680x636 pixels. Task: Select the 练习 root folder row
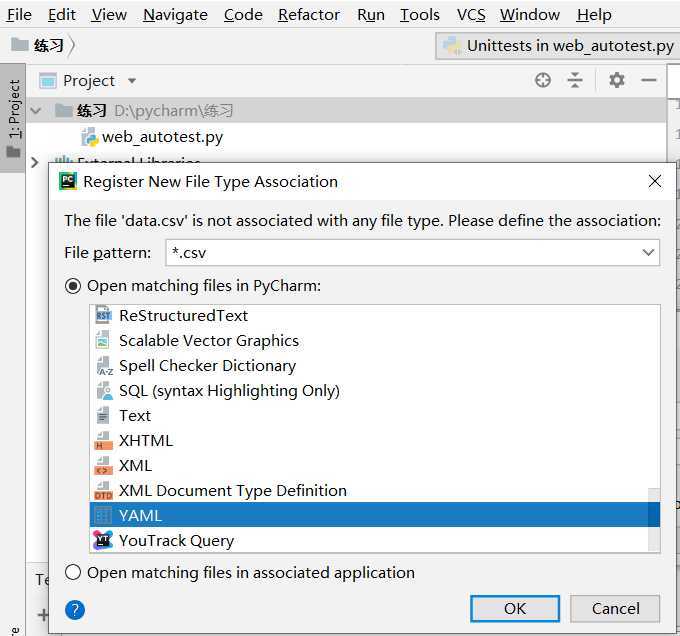pyautogui.click(x=347, y=111)
